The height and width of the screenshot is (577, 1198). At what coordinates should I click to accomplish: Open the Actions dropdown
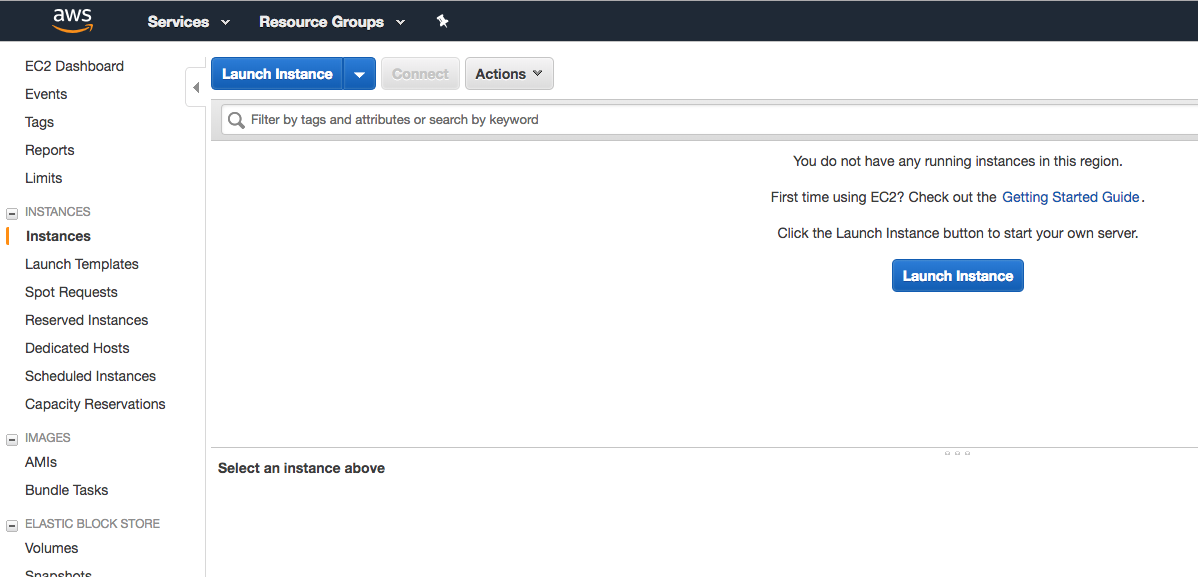509,74
